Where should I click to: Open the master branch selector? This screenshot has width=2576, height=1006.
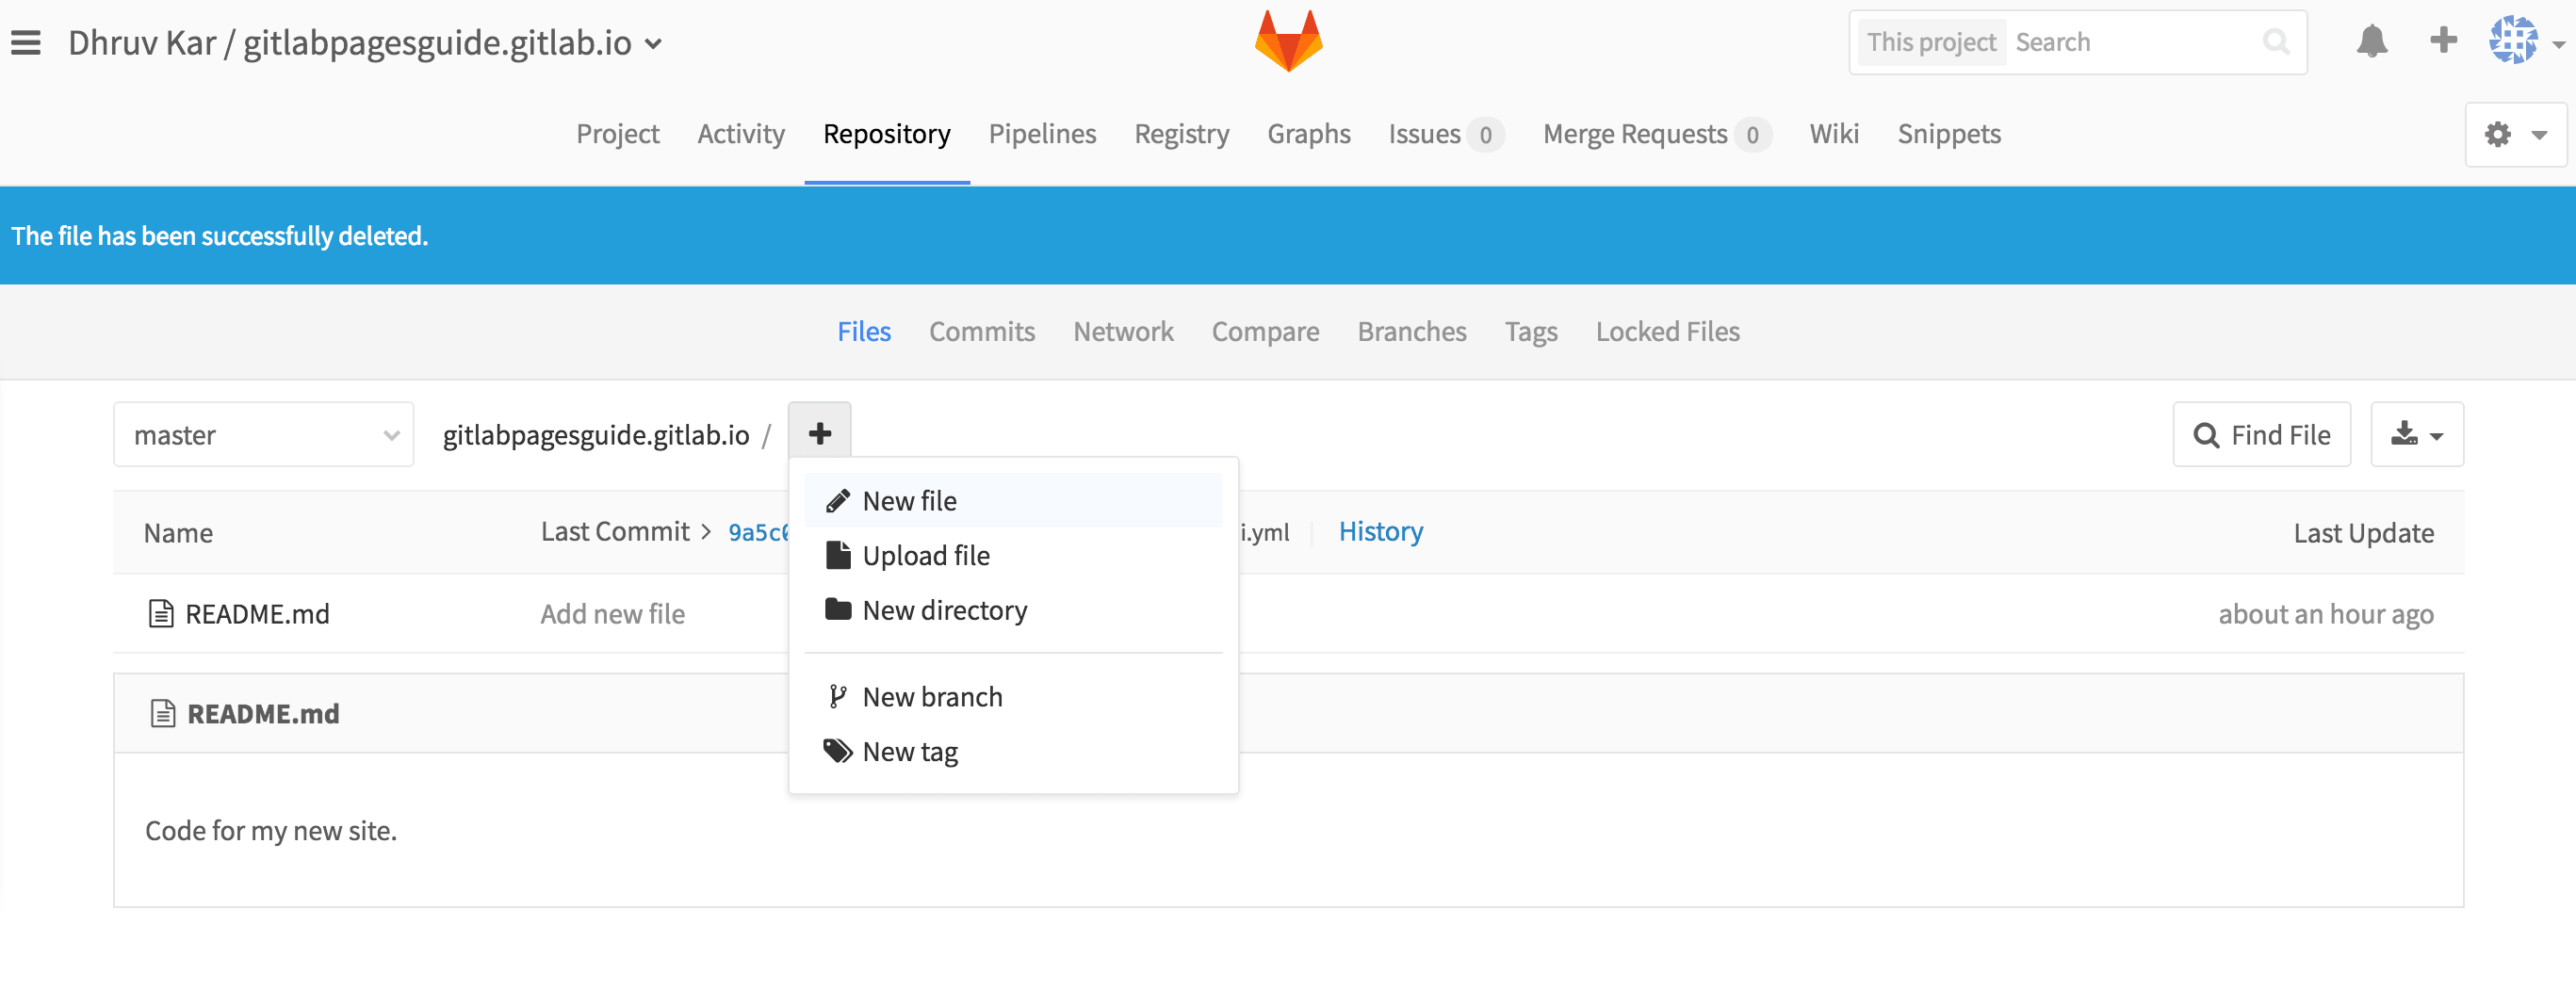(263, 434)
